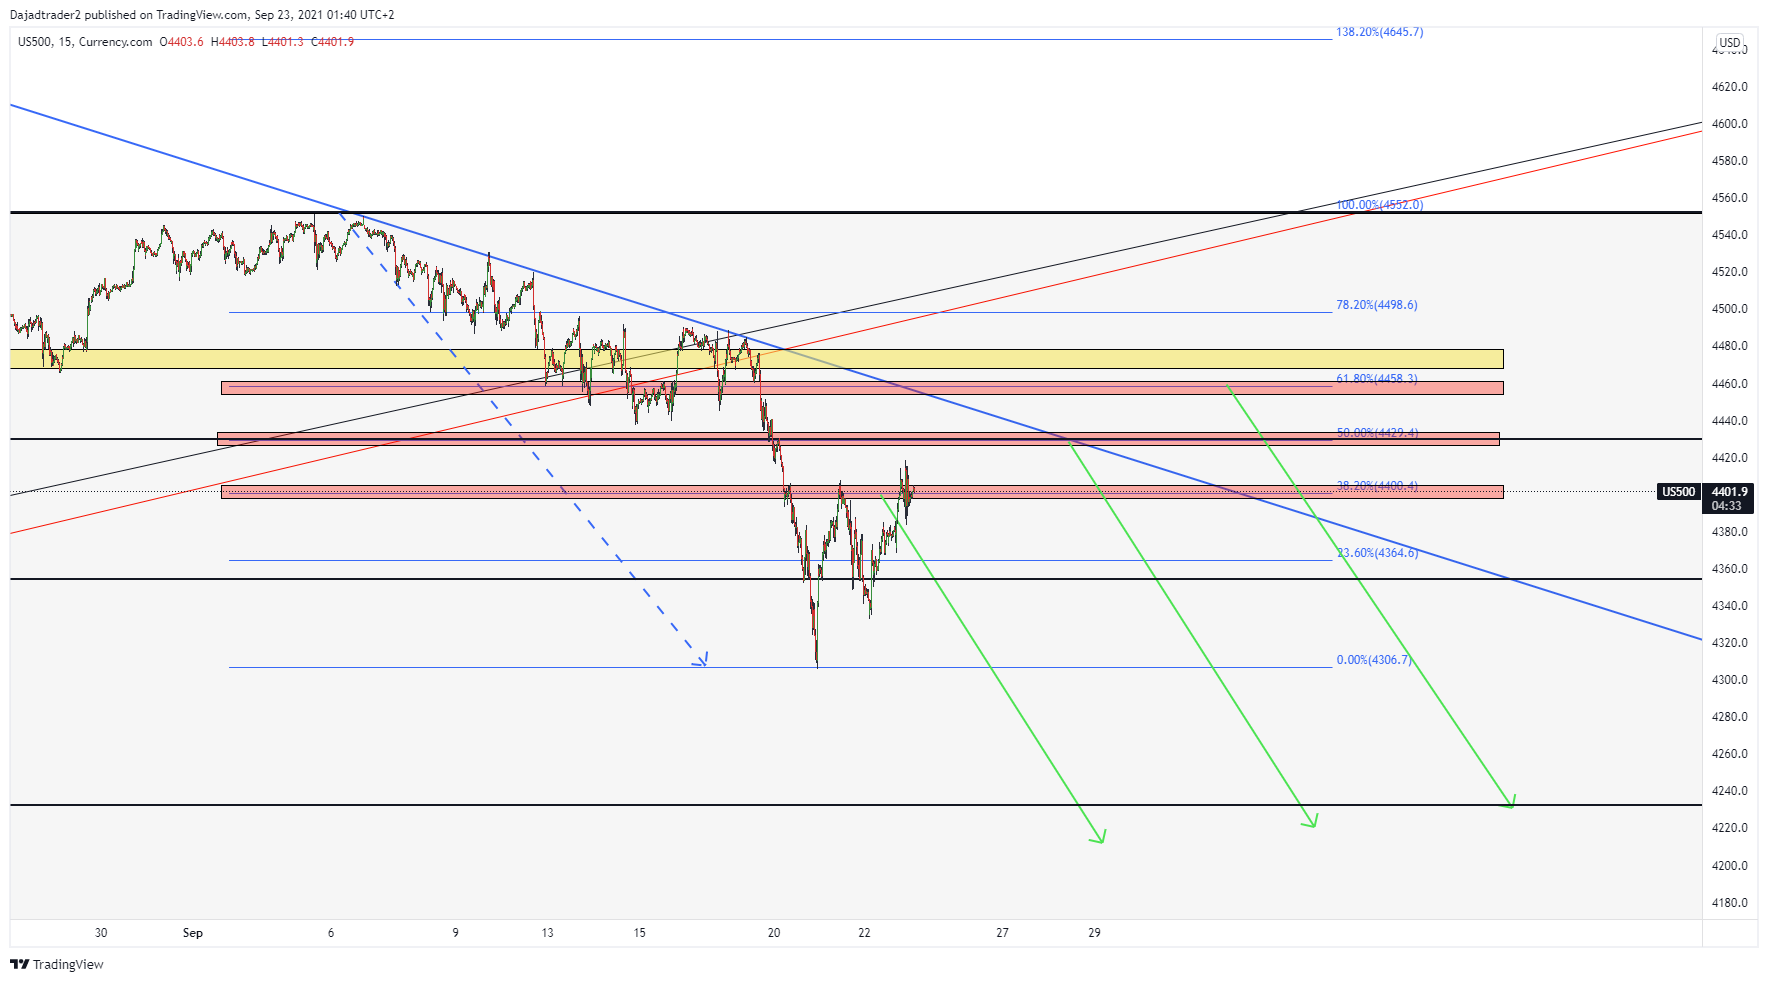Click the 29 date axis label
1768x982 pixels.
(x=1094, y=933)
